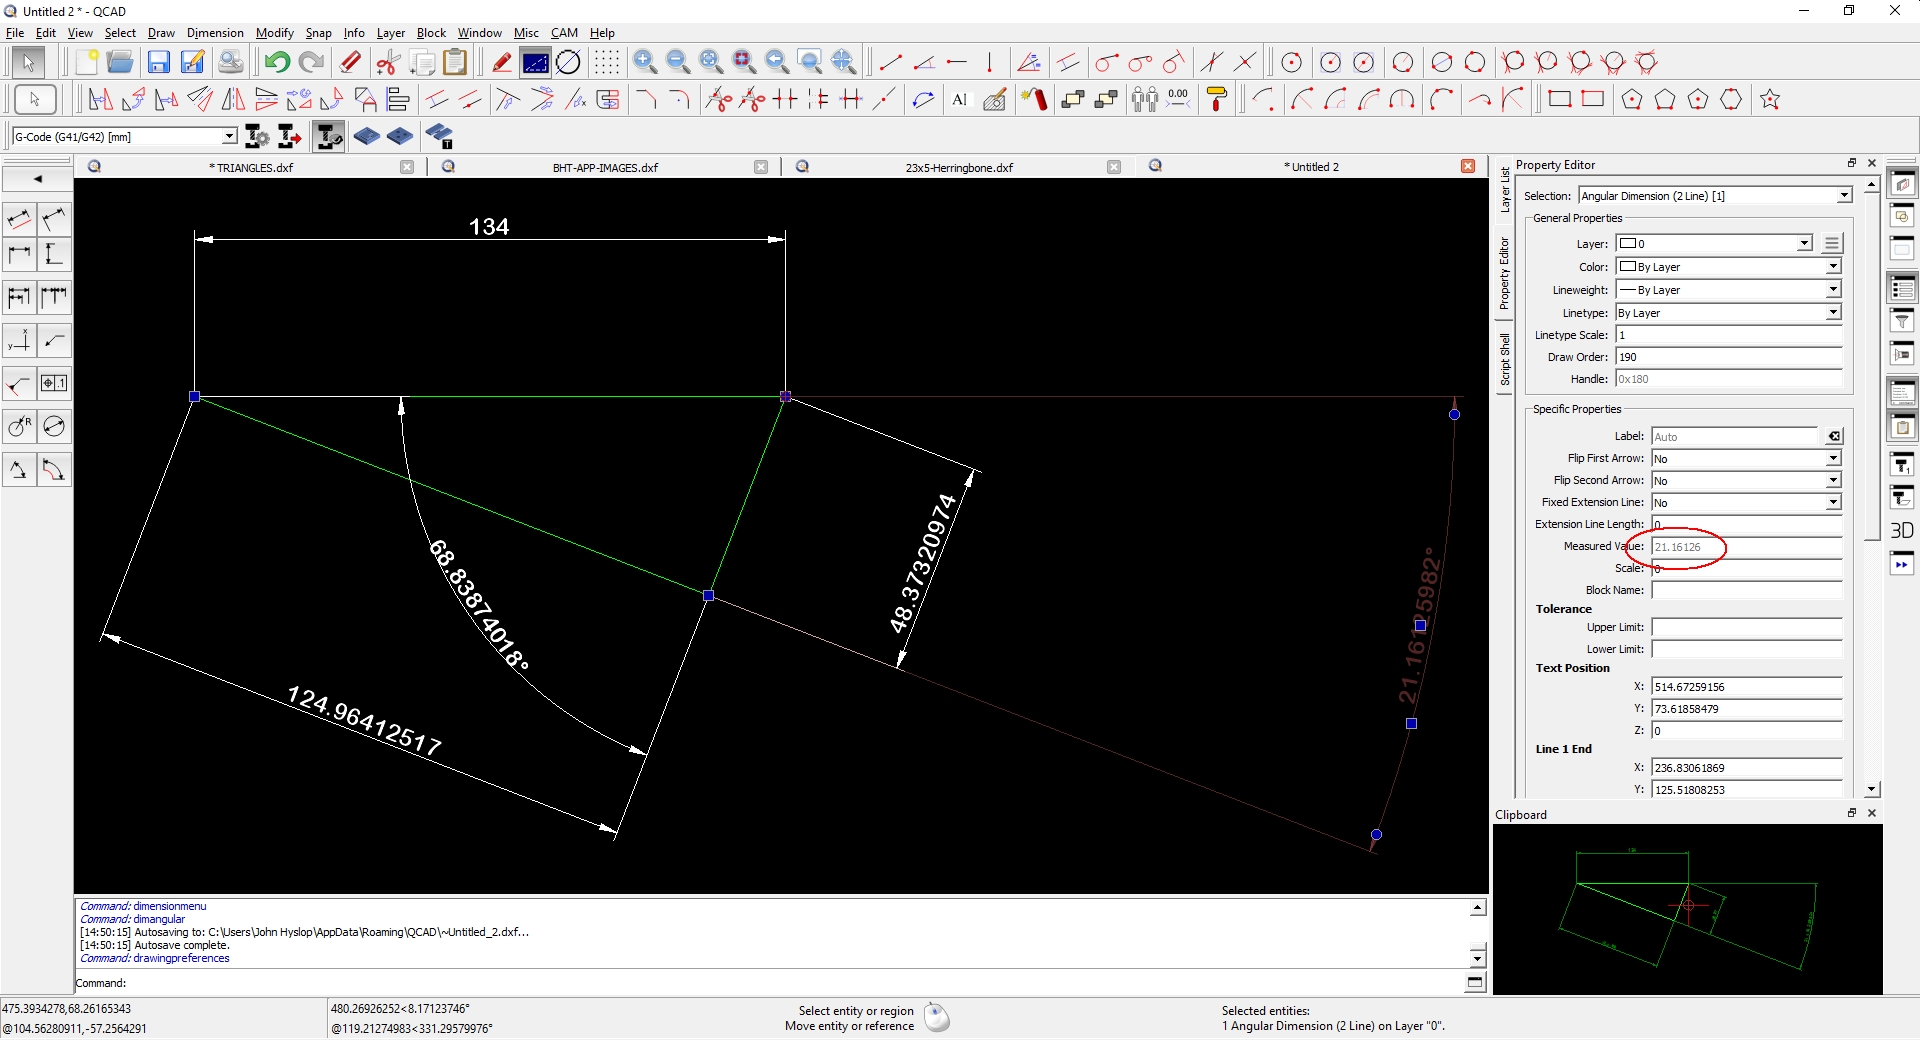This screenshot has height=1040, width=1920.
Task: Select the vertical dimension tool
Action: click(x=54, y=254)
